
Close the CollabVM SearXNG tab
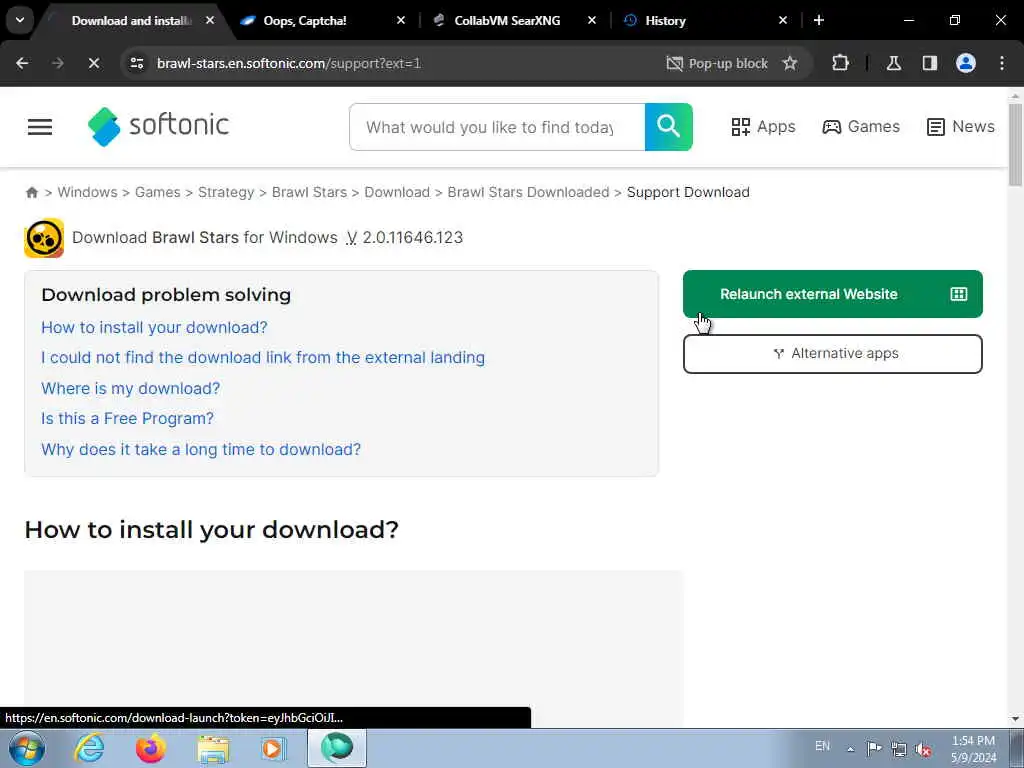(x=592, y=20)
